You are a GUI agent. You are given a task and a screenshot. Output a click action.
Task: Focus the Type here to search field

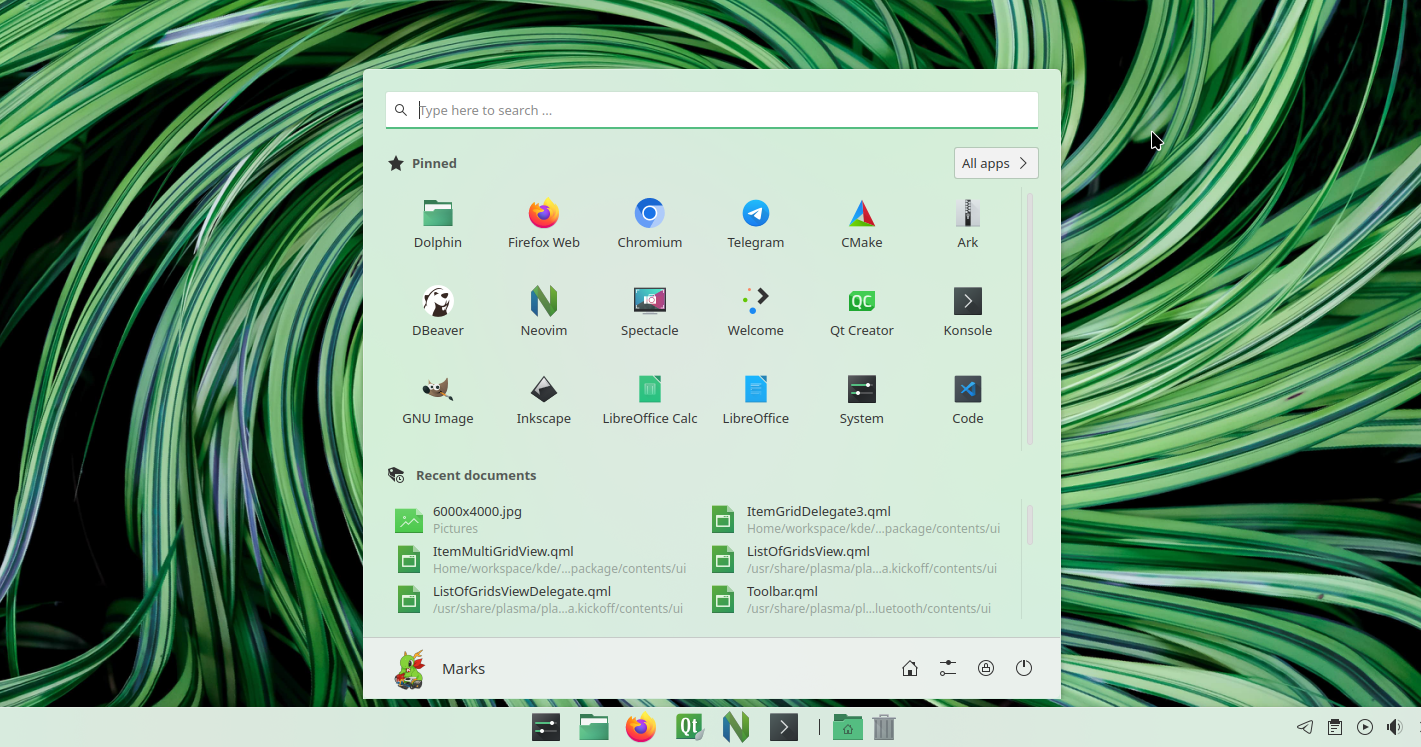click(712, 110)
